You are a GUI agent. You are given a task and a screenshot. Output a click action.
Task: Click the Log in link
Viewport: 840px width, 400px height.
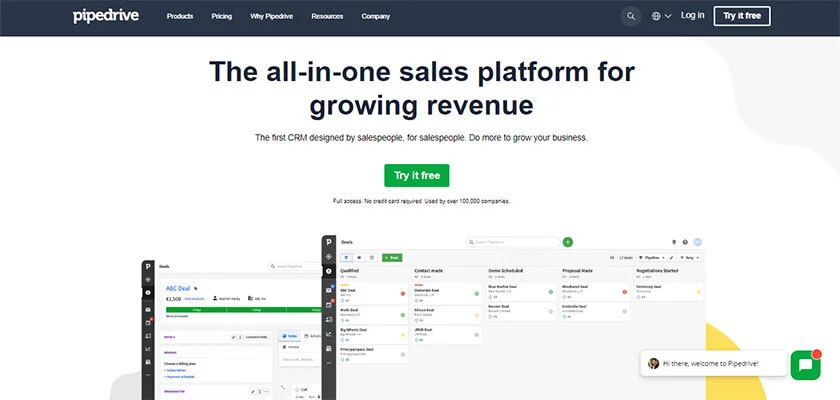click(x=693, y=16)
